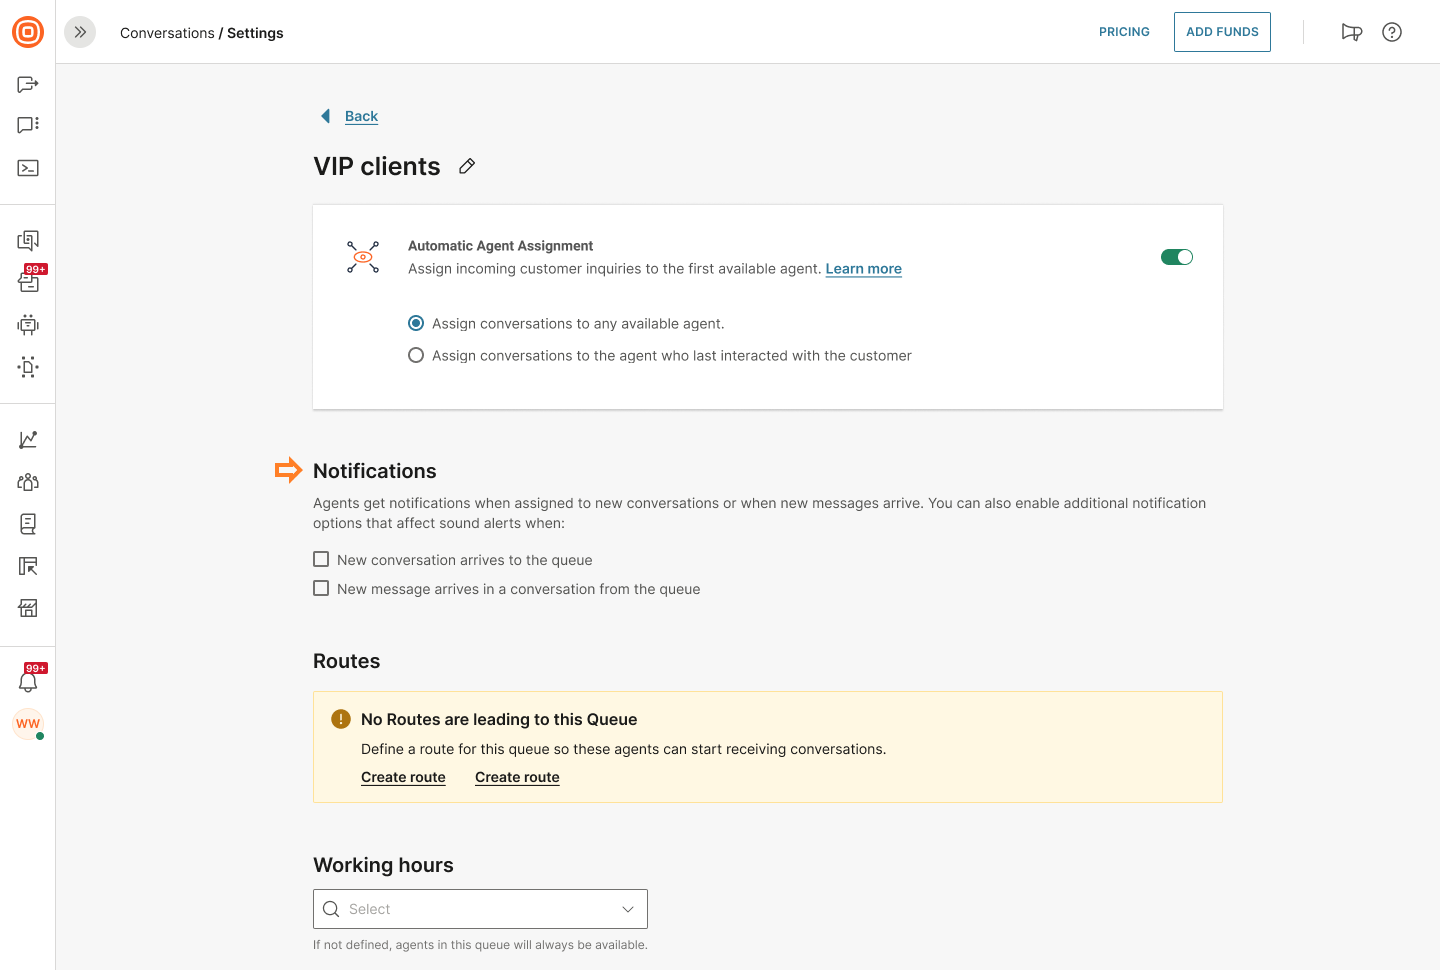Click the chatbot robot icon in sidebar
1440x970 pixels.
pyautogui.click(x=28, y=325)
